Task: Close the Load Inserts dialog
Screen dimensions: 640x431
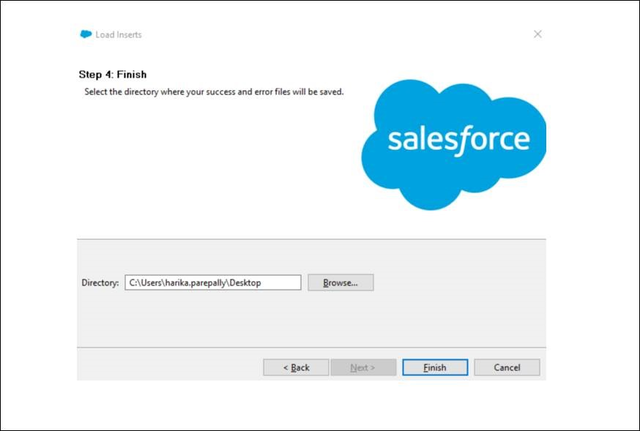Action: pyautogui.click(x=538, y=34)
